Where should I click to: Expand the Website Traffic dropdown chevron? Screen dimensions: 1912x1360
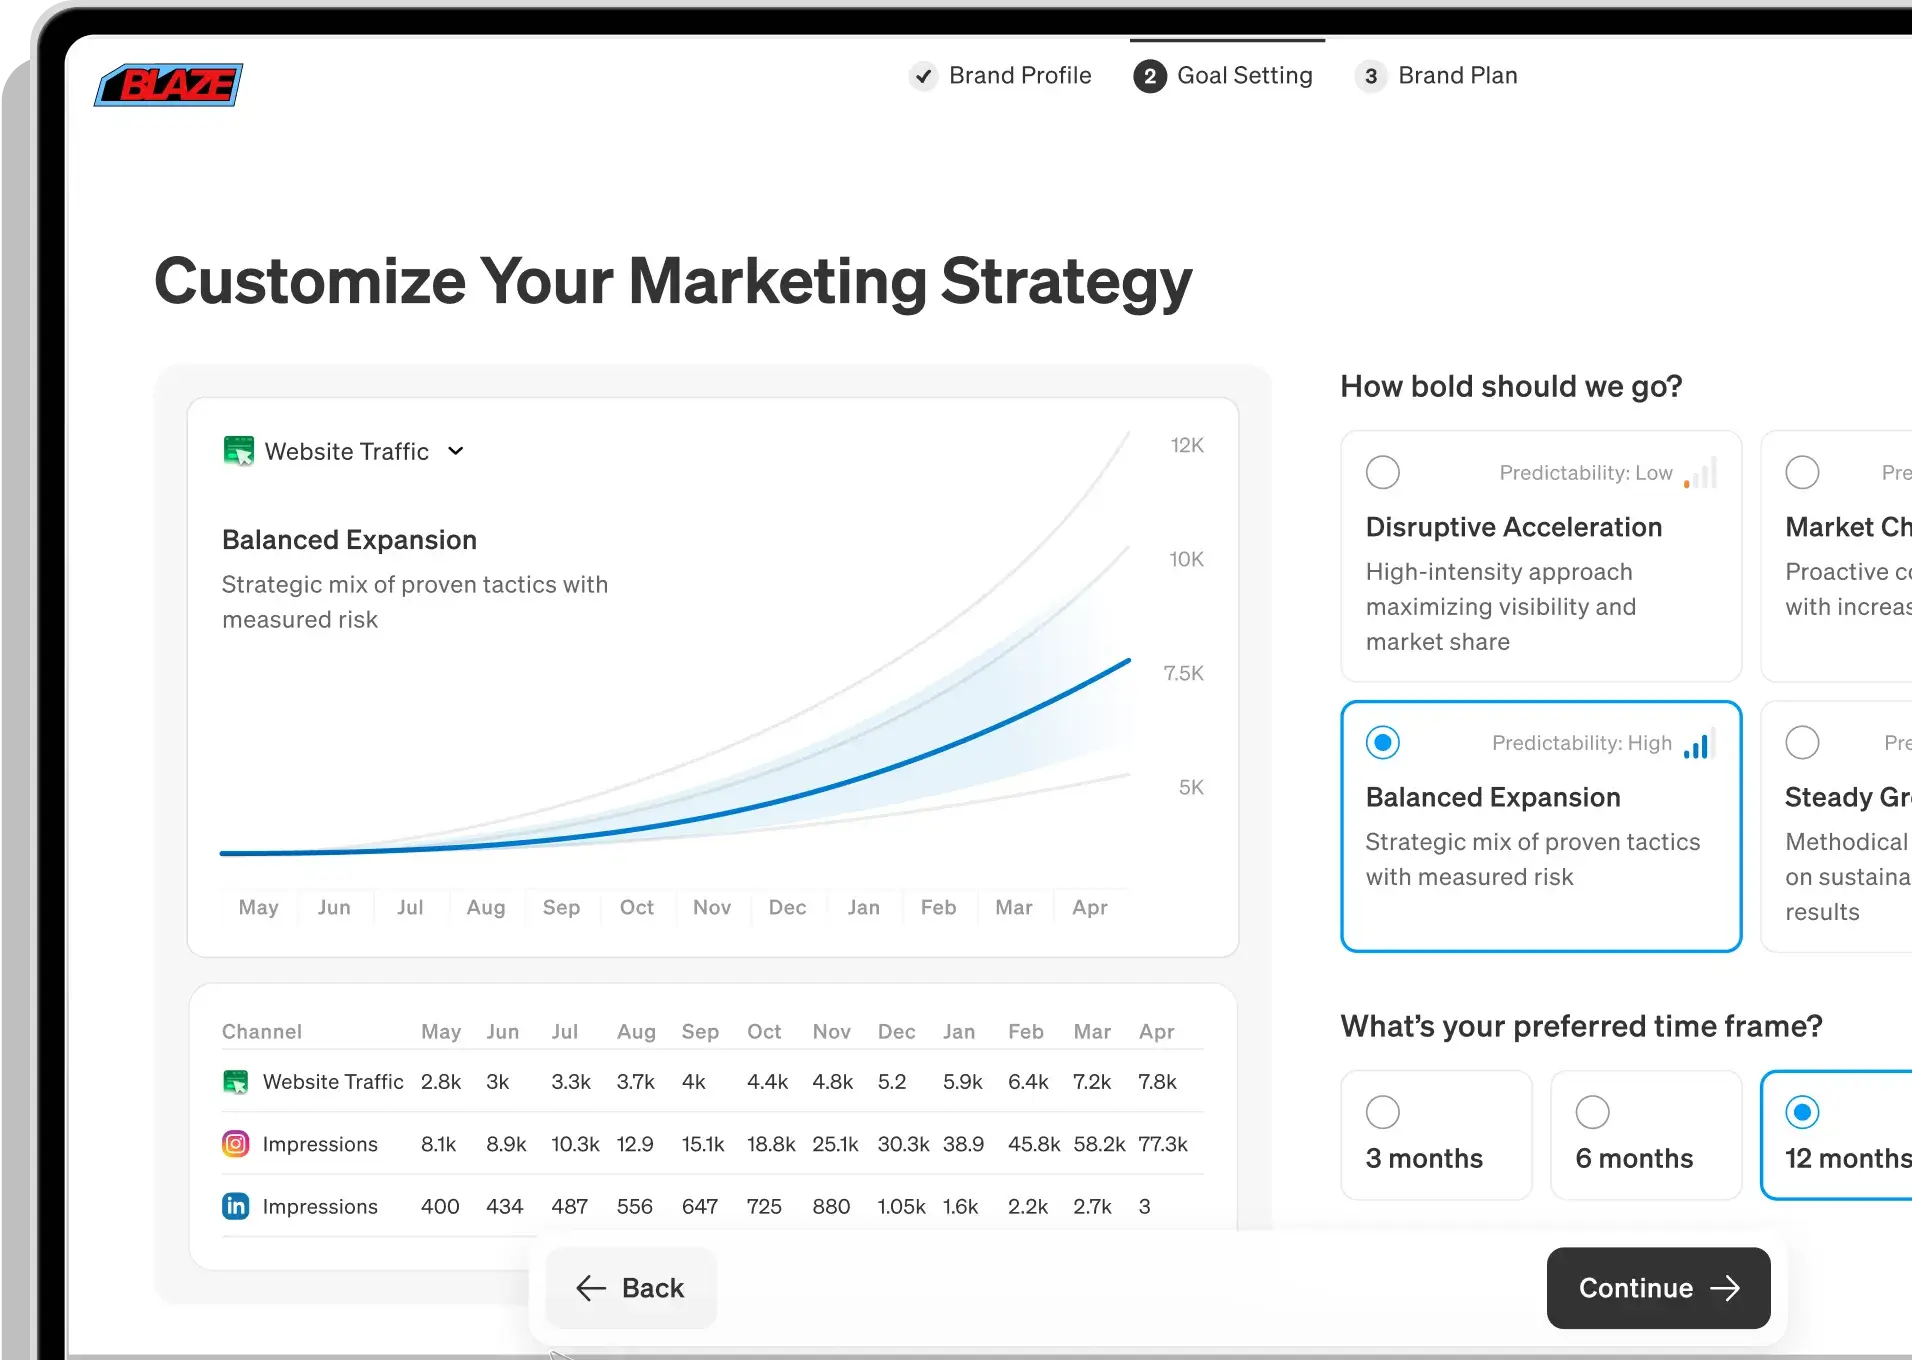tap(456, 451)
